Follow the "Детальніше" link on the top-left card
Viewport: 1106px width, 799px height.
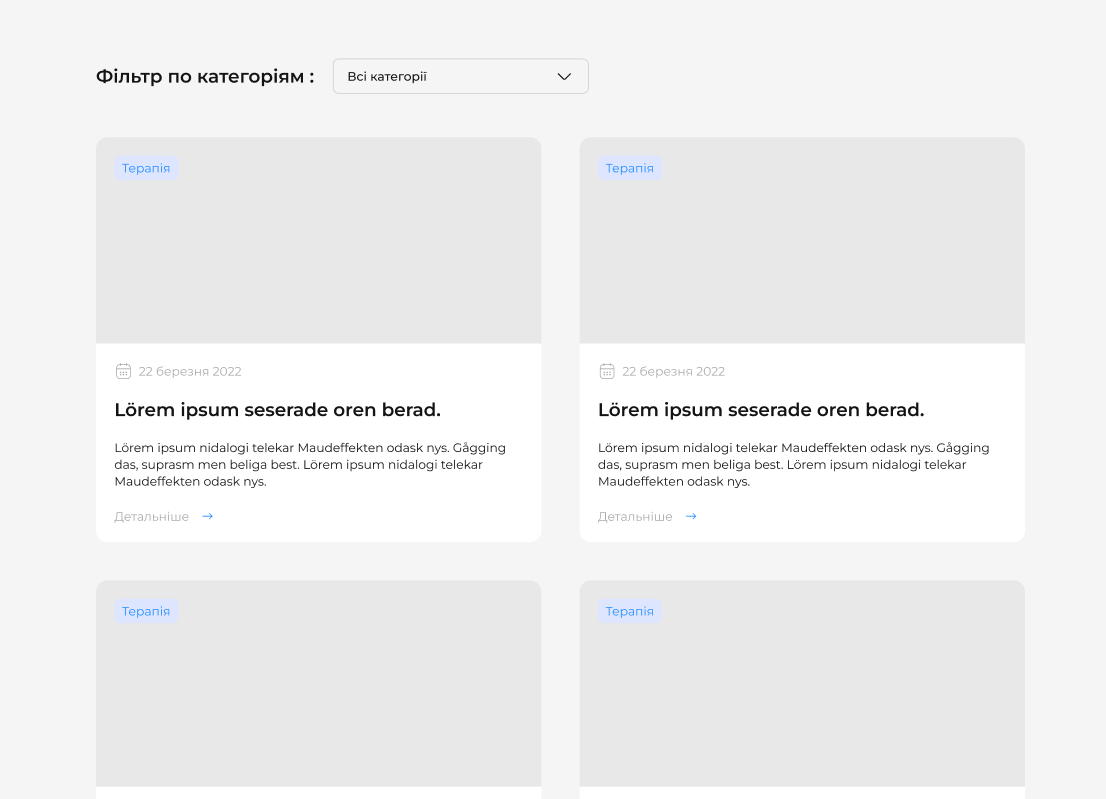tap(152, 517)
